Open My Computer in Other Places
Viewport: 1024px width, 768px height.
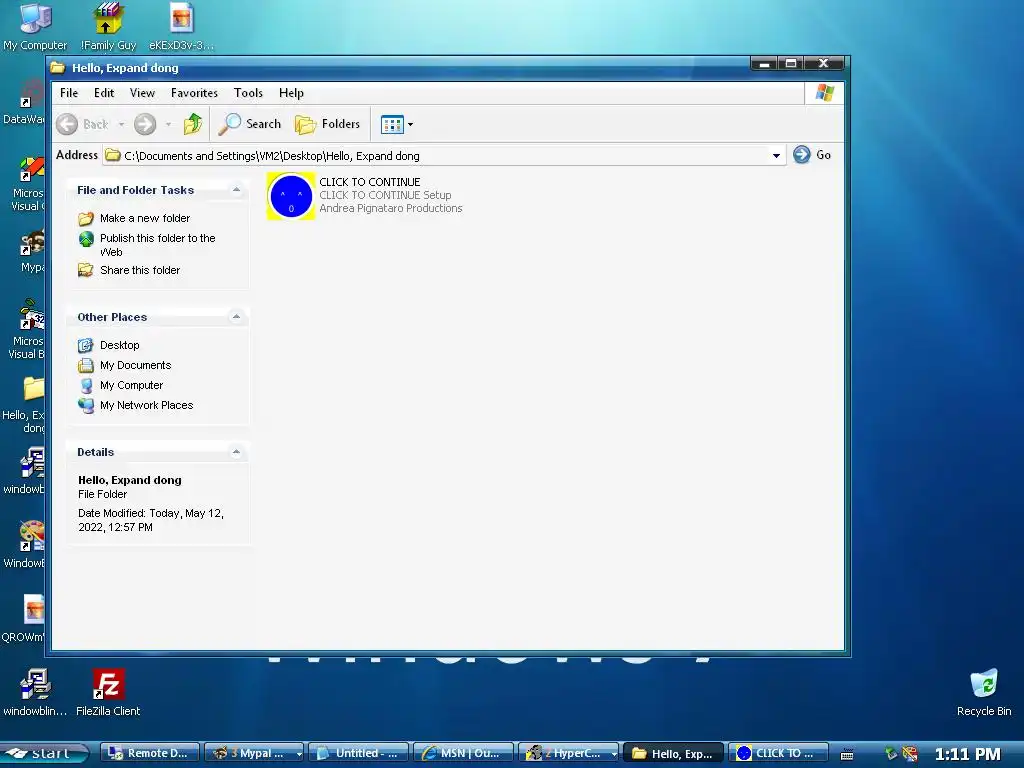pyautogui.click(x=120, y=385)
